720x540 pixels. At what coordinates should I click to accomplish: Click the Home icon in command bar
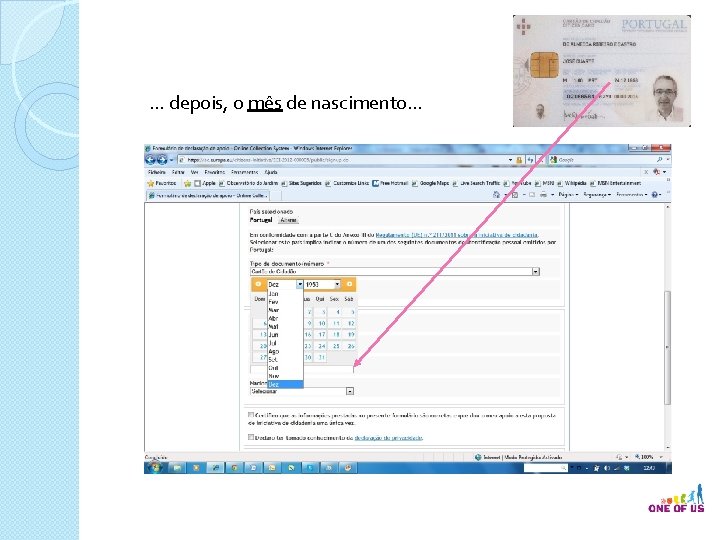pyautogui.click(x=496, y=195)
